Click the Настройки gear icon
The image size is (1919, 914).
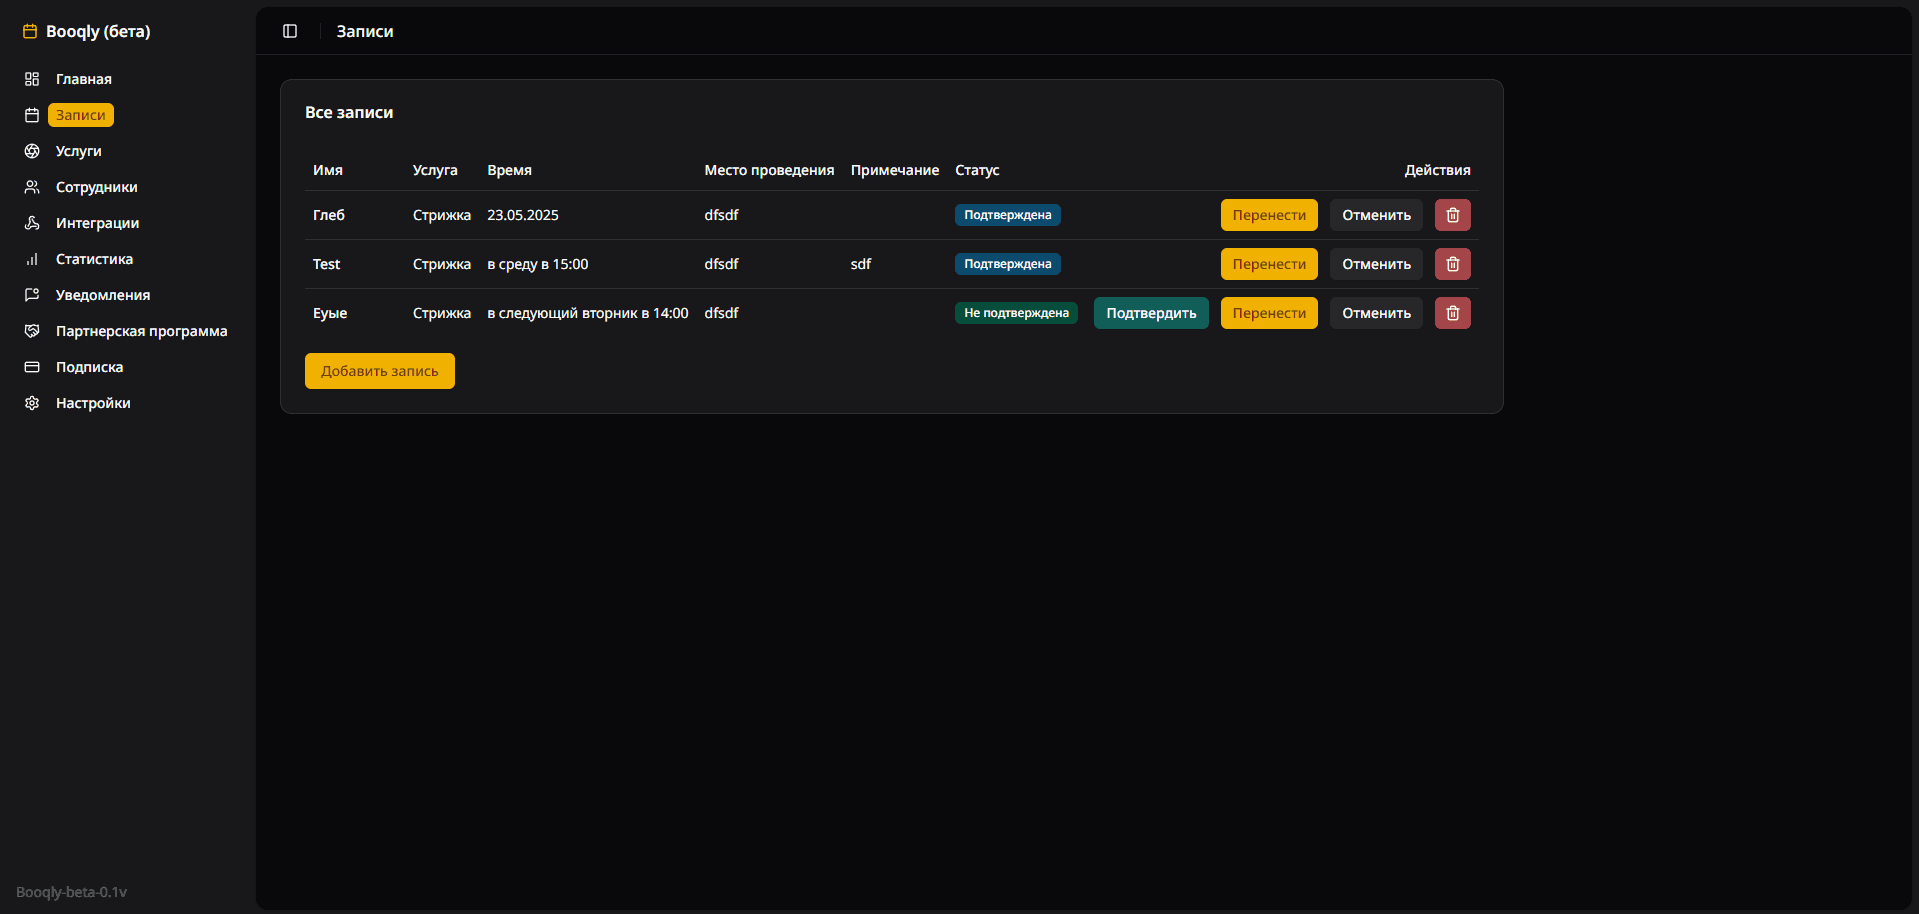32,403
